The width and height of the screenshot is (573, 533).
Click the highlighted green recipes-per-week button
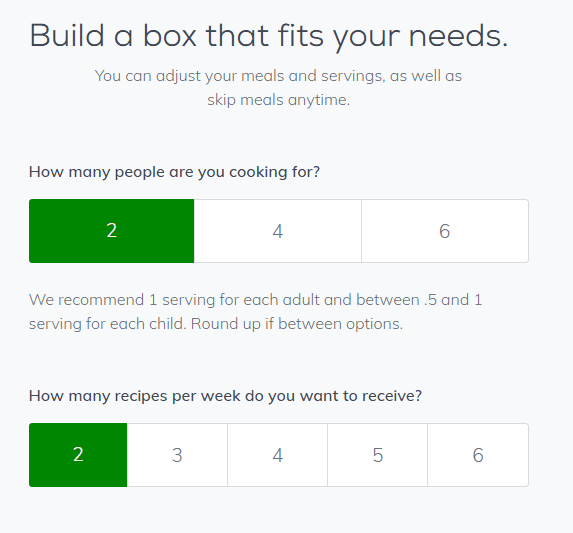coord(78,455)
